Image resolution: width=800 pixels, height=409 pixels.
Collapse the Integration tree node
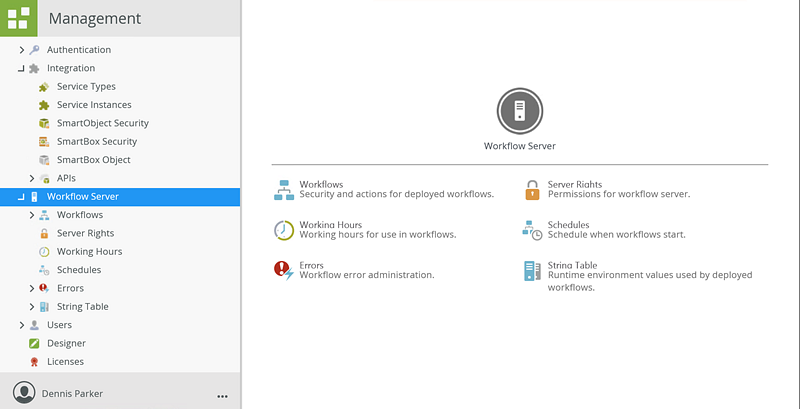click(22, 69)
